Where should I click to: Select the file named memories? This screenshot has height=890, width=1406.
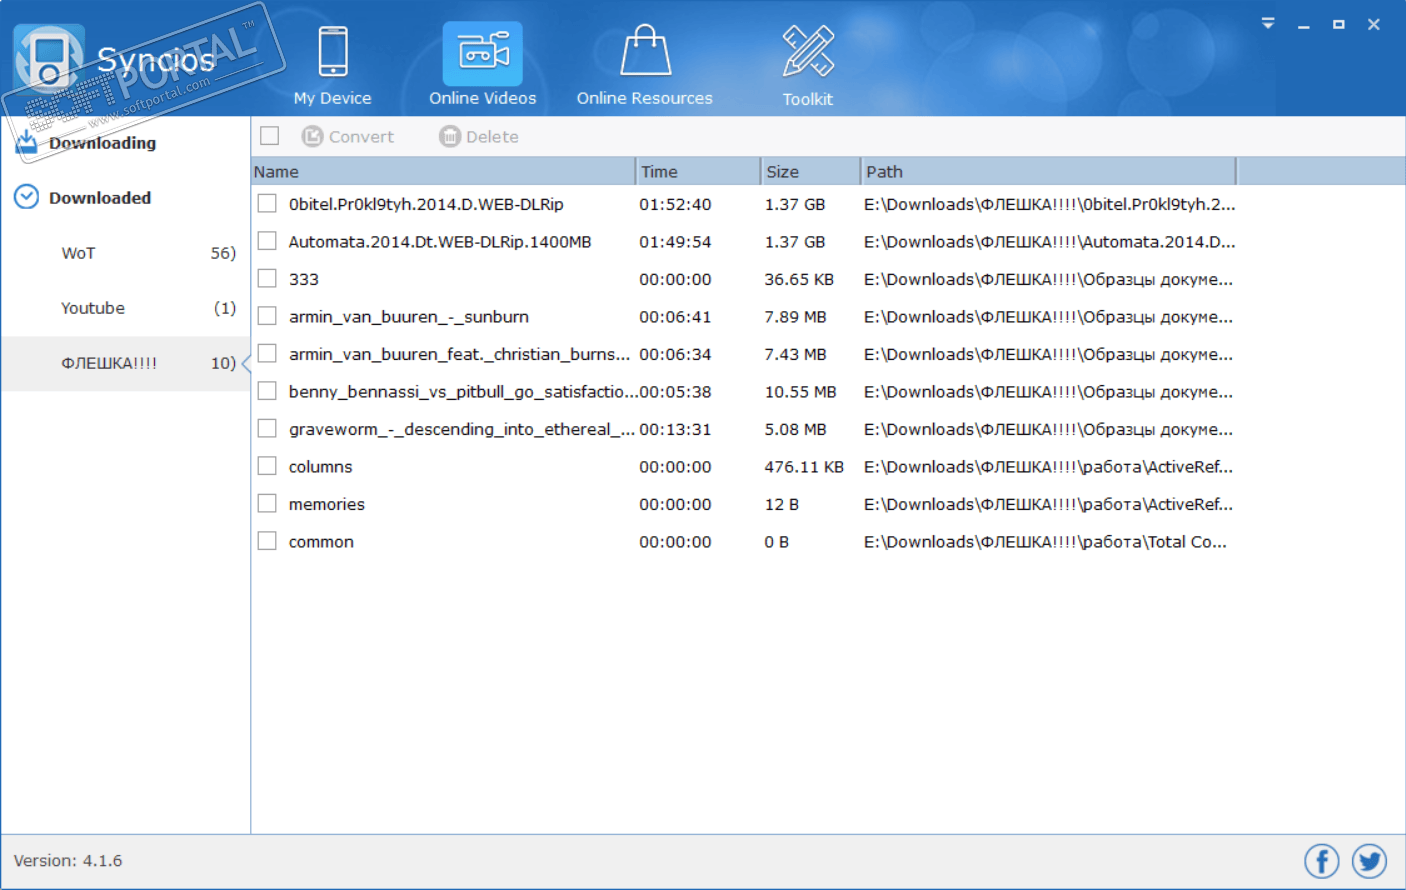327,505
